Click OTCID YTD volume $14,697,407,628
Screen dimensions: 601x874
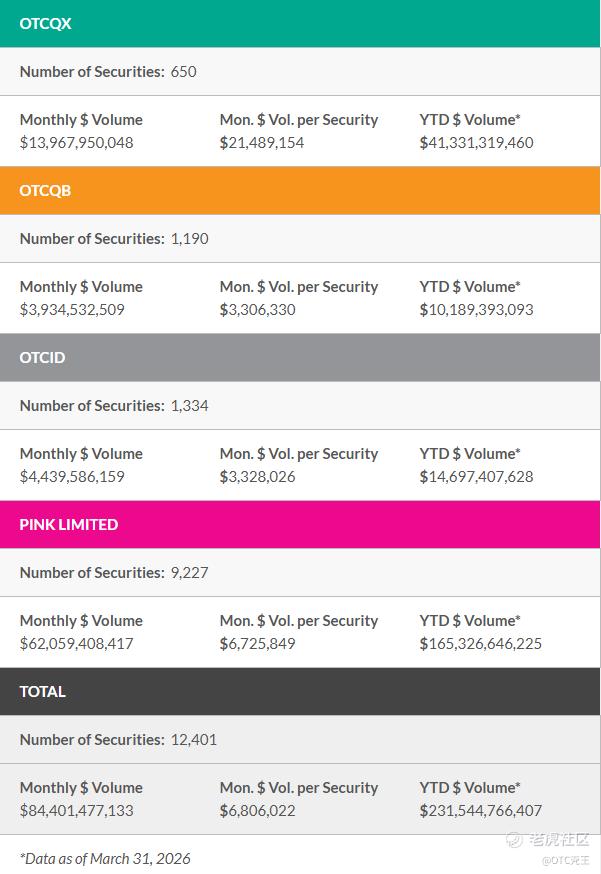pyautogui.click(x=476, y=476)
